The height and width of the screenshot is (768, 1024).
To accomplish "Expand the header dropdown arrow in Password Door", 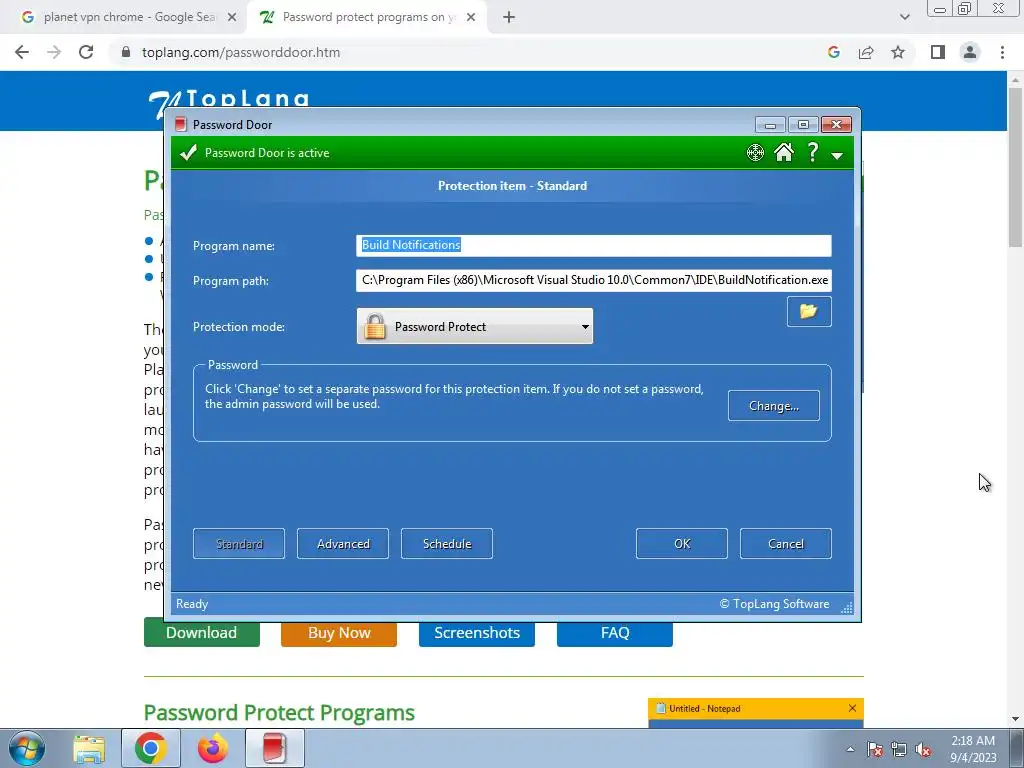I will point(837,155).
